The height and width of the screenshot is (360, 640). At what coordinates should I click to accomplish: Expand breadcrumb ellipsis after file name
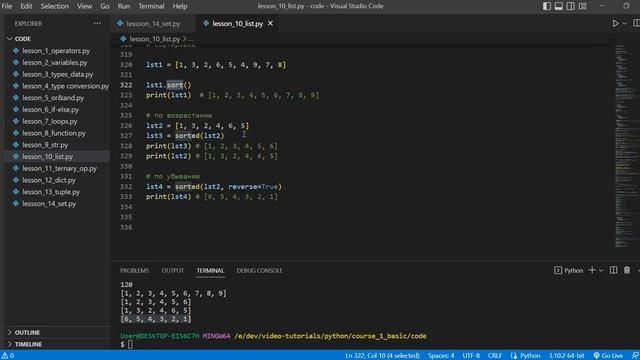191,39
